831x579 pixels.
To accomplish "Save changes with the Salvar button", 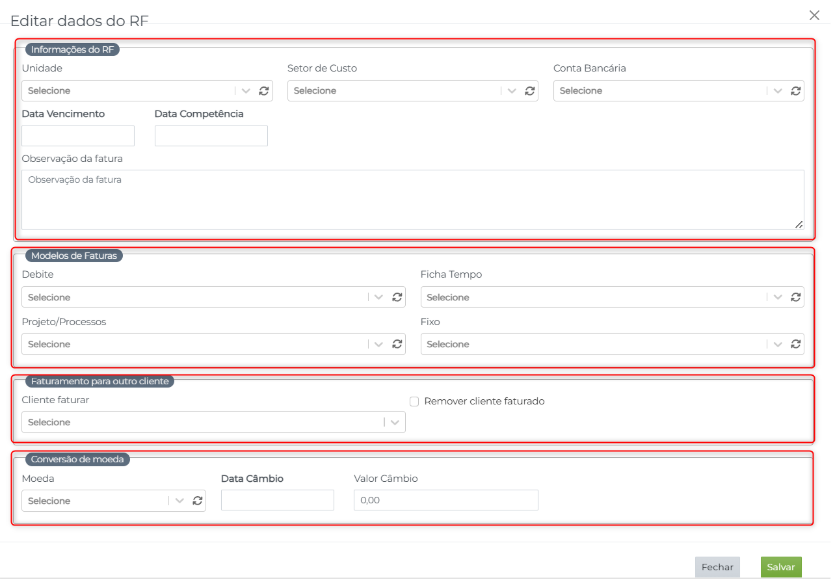I will tap(781, 567).
